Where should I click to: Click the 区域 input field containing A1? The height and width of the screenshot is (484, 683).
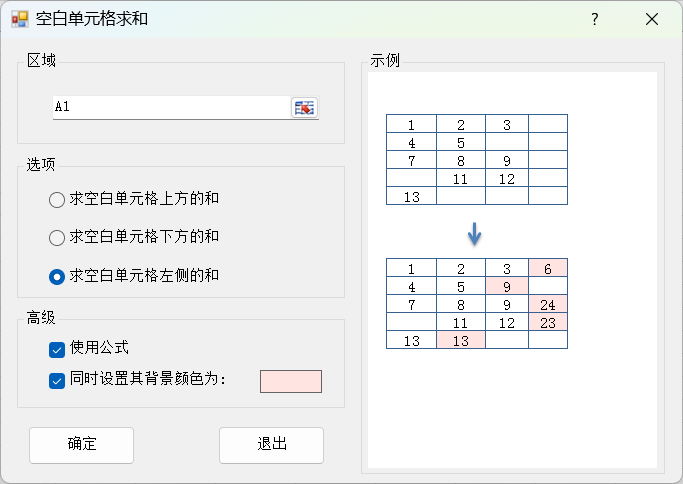point(172,107)
